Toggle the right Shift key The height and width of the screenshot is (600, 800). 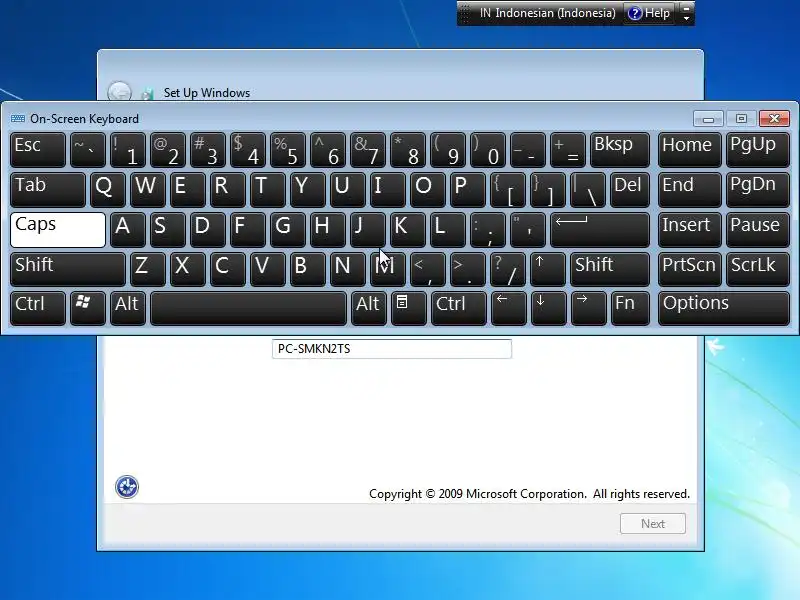(x=610, y=269)
